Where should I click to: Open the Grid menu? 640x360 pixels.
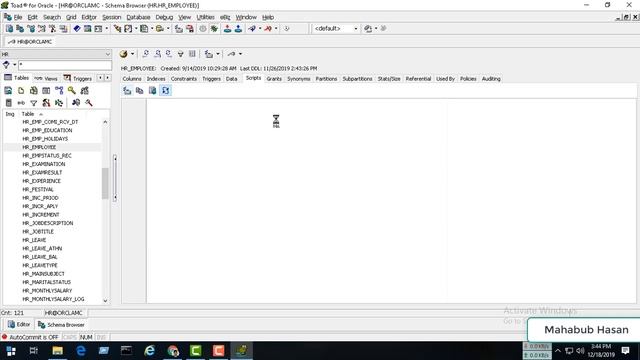tap(71, 17)
